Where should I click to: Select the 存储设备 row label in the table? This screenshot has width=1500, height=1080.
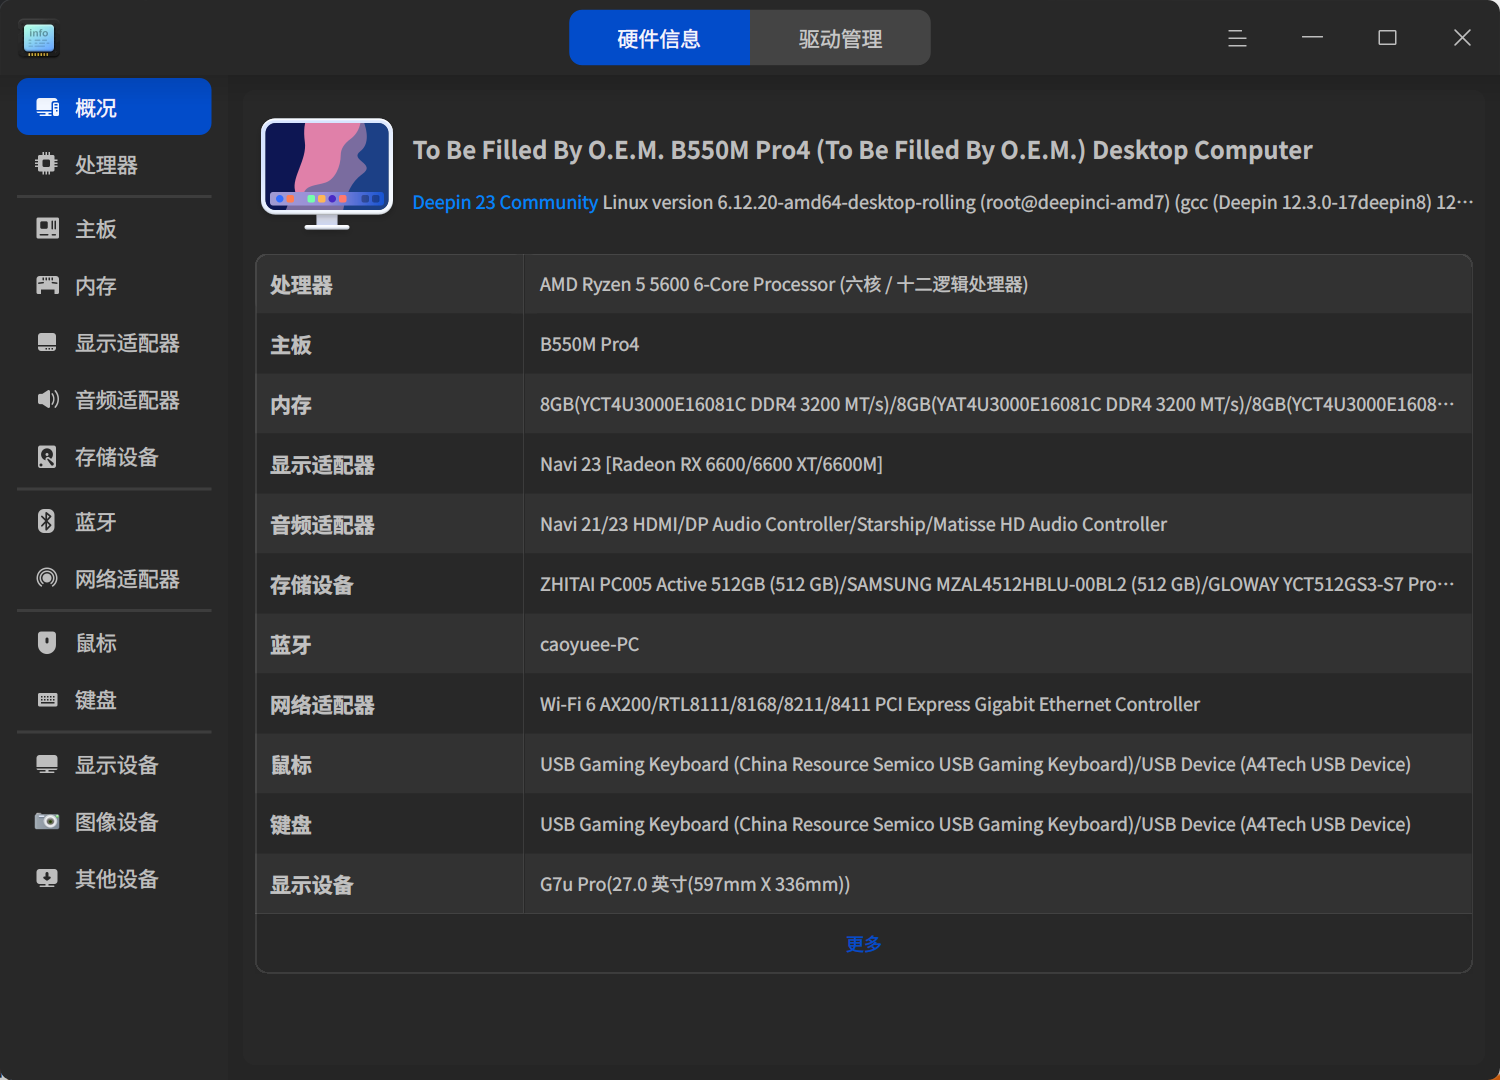pos(312,585)
